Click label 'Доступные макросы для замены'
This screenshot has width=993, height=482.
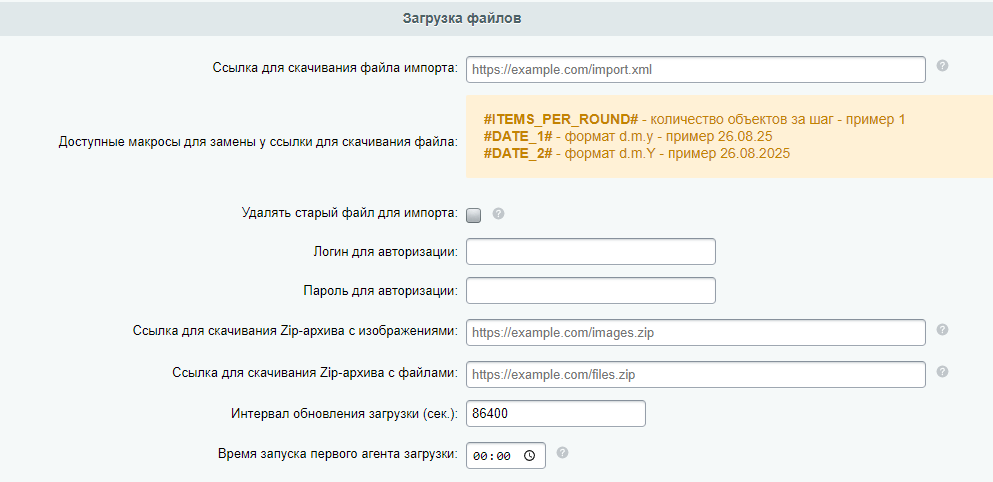[x=258, y=142]
